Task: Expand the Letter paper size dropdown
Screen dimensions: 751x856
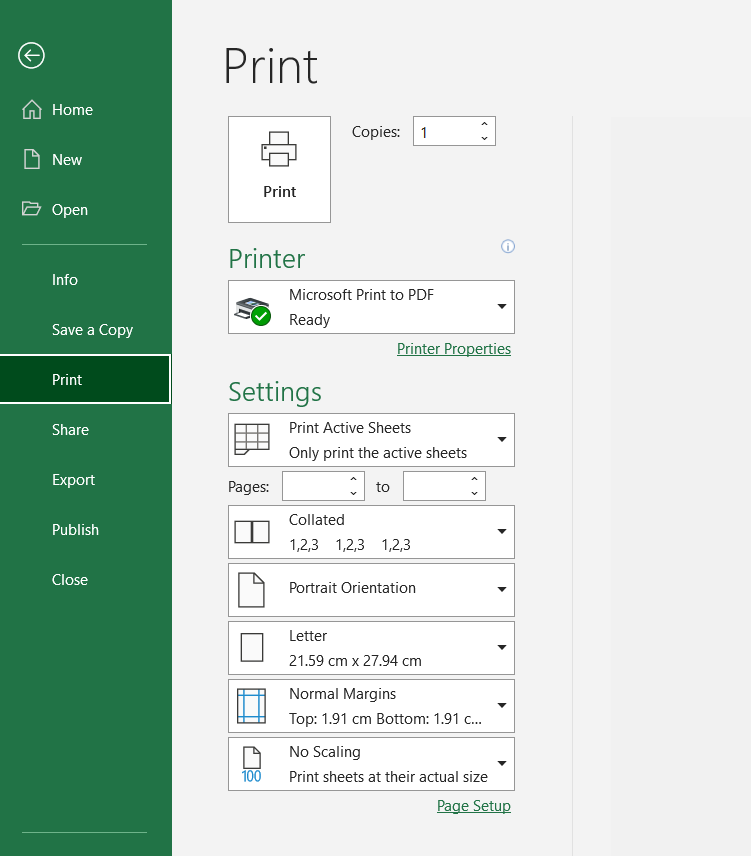Action: click(502, 648)
